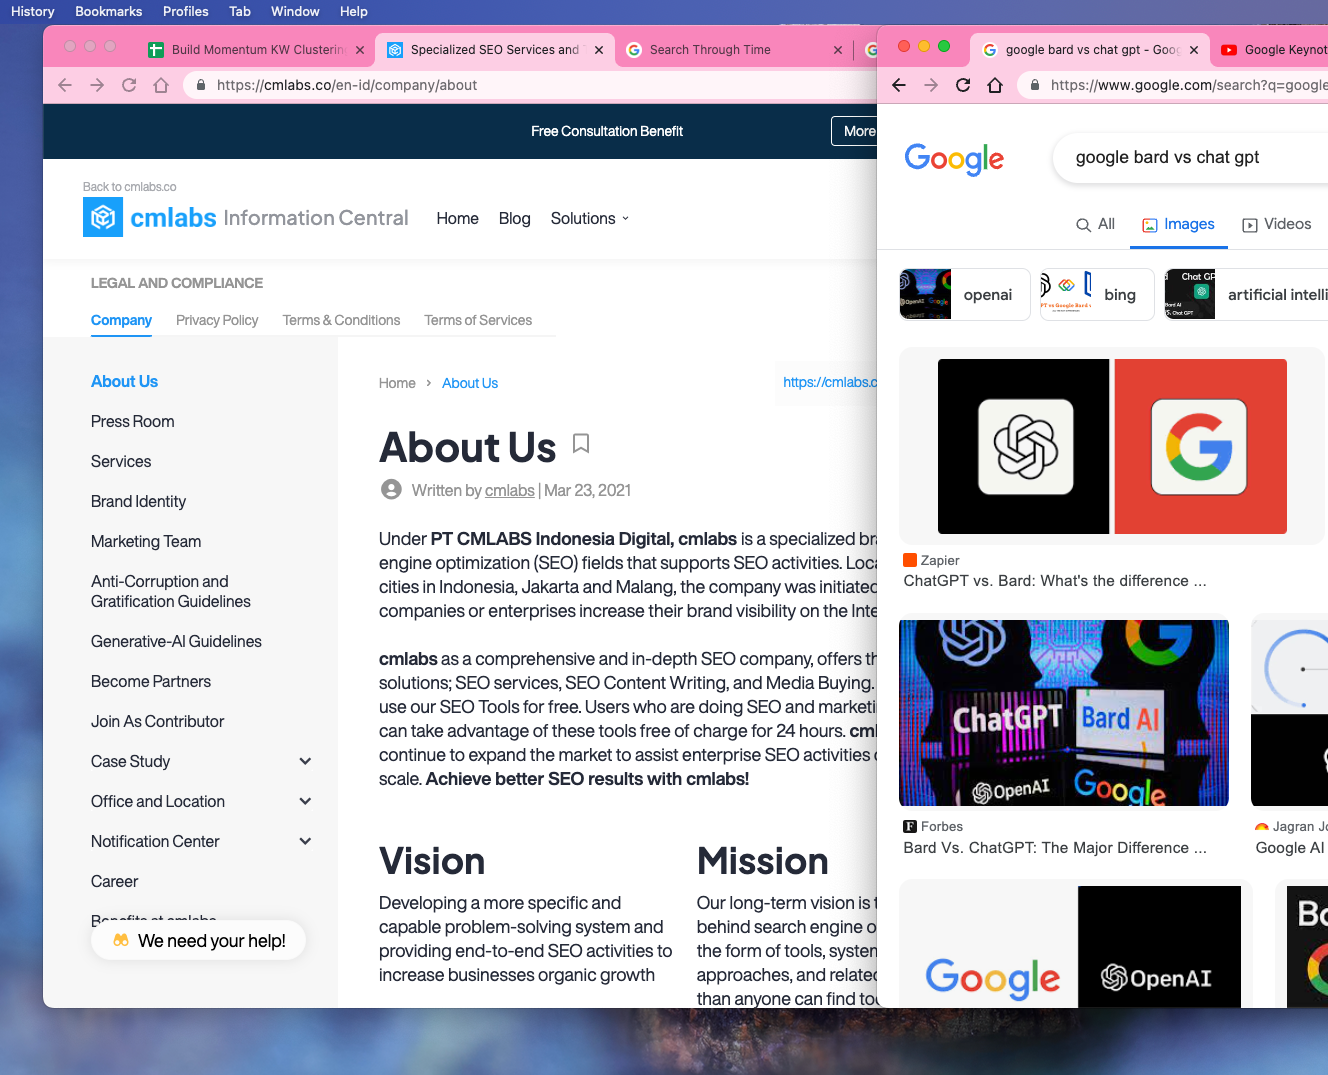This screenshot has height=1075, width=1328.
Task: Select the Privacy Policy tab
Action: [217, 320]
